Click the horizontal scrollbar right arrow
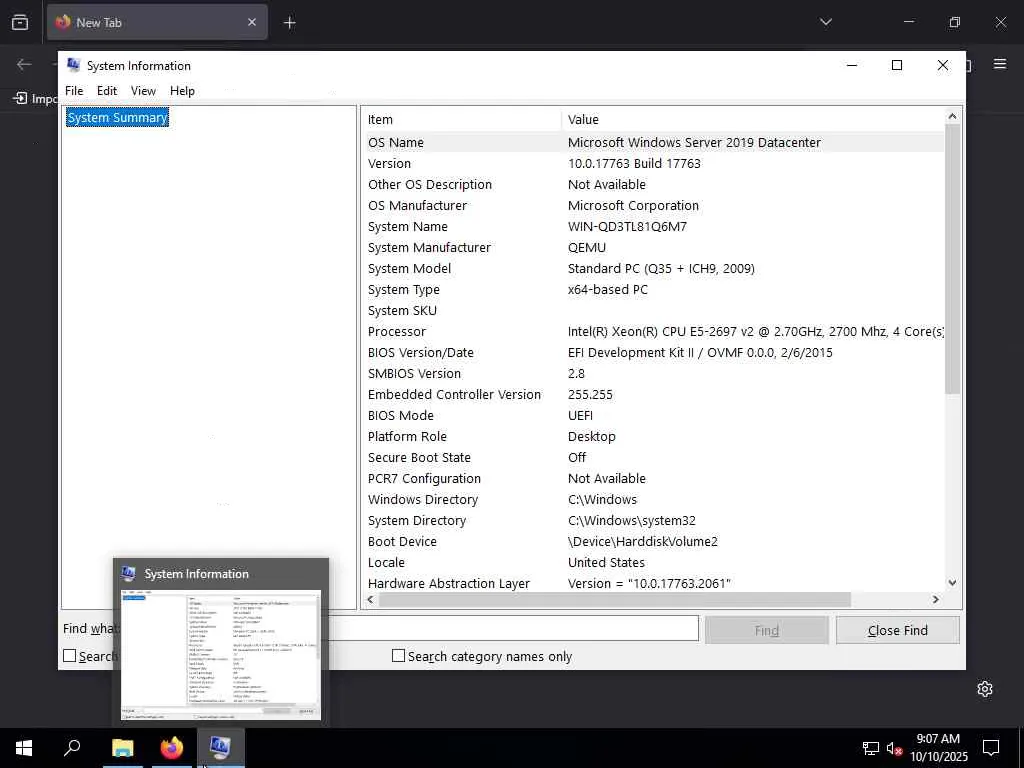This screenshot has height=768, width=1024. 936,599
